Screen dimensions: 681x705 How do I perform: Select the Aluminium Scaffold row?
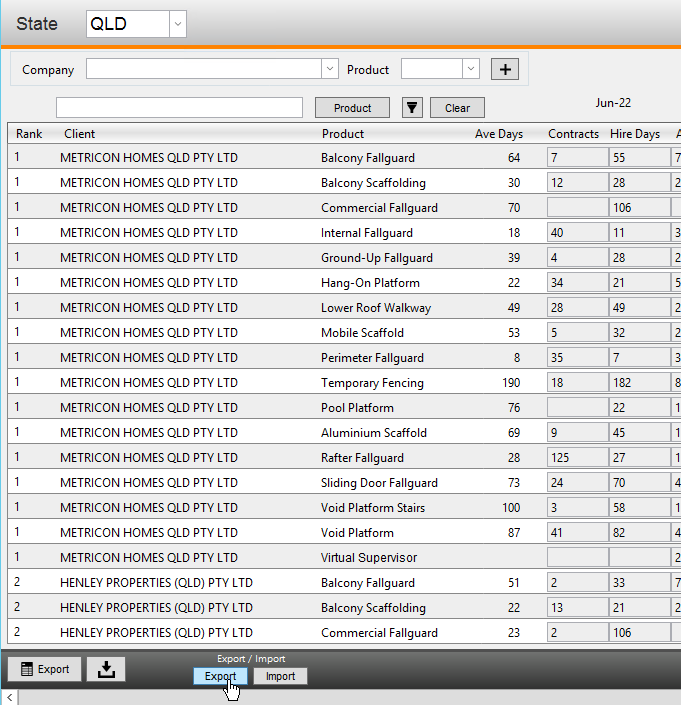344,433
